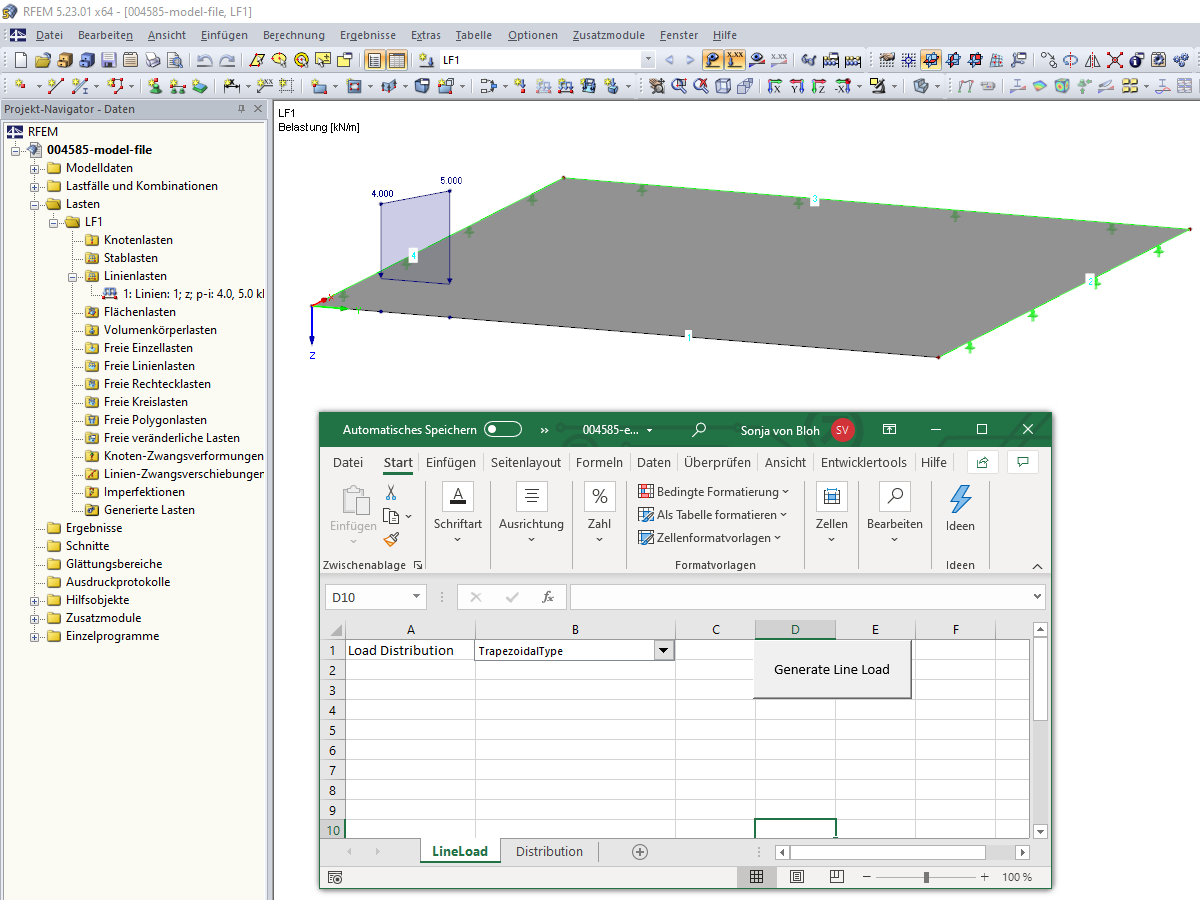Click the RFEM toolbar redo arrow

[227, 60]
